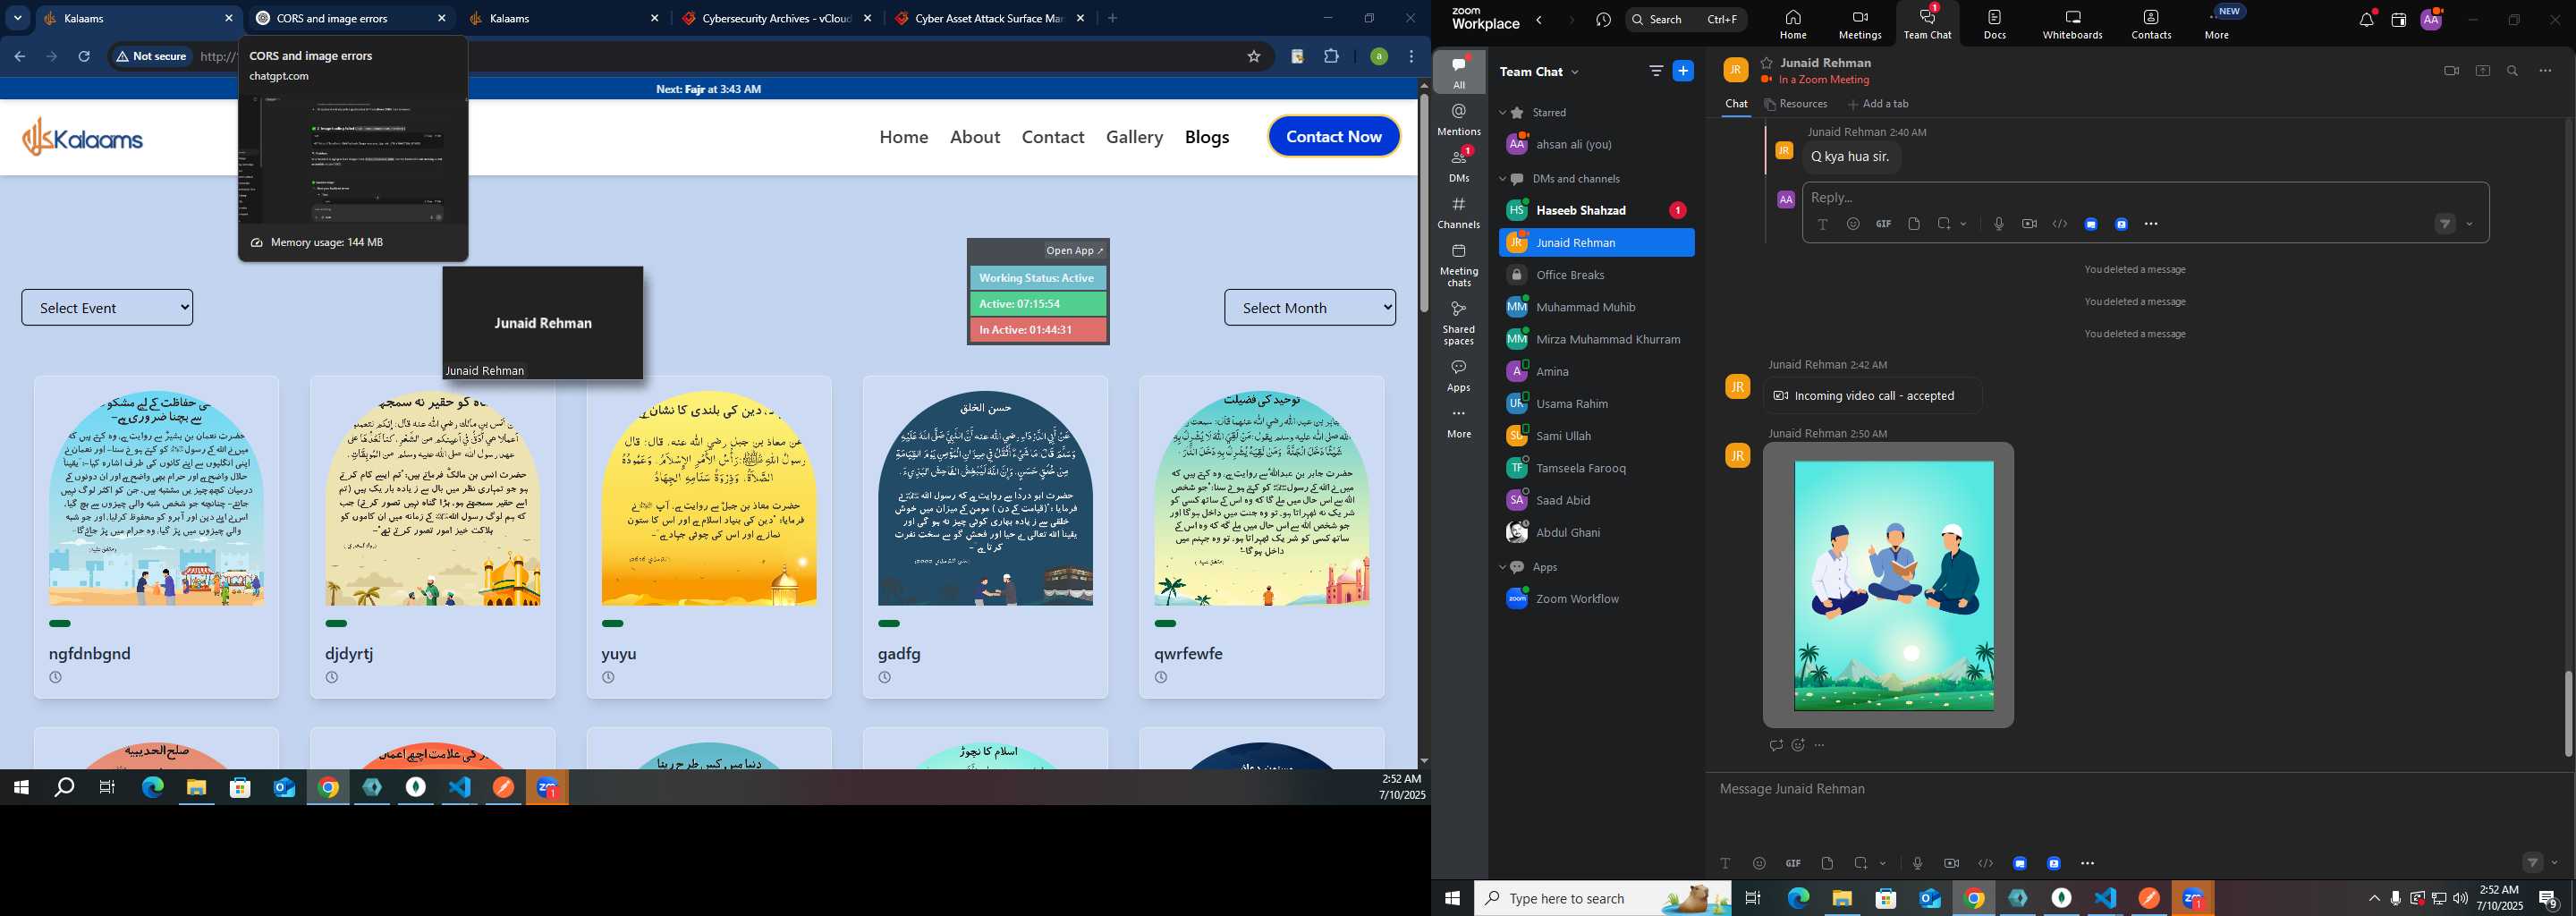Click GIF icon in bottom message composer
This screenshot has height=916, width=2576.
[1793, 863]
